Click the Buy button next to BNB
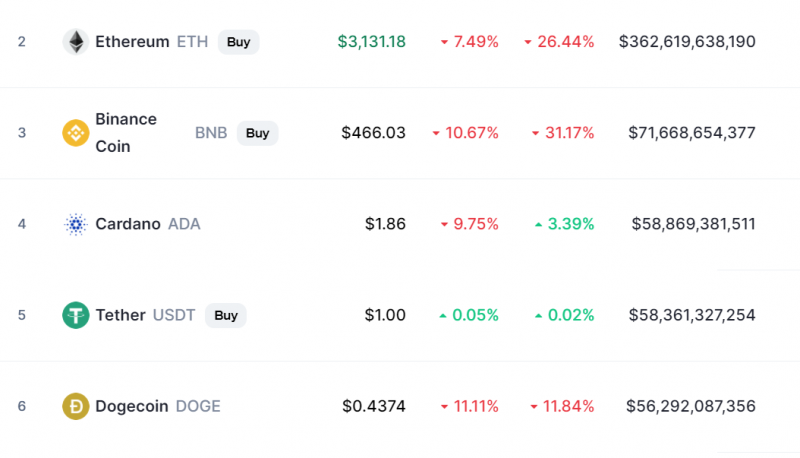This screenshot has width=800, height=458. pyautogui.click(x=257, y=133)
